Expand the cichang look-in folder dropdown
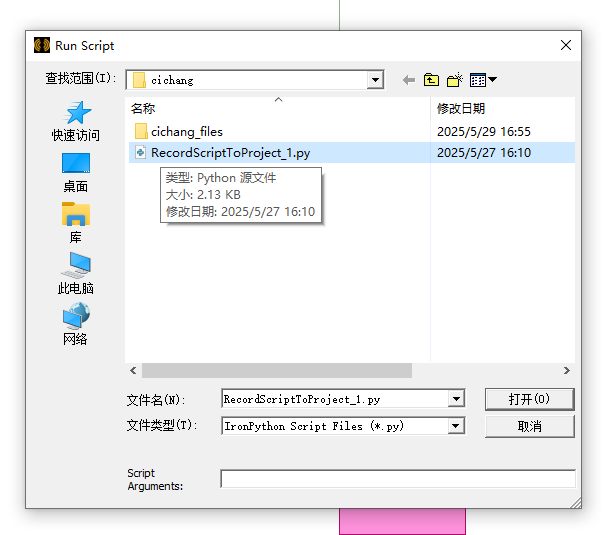614x535 pixels. [375, 80]
